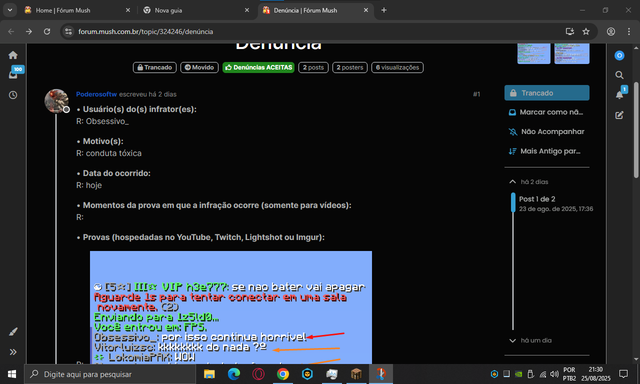The image size is (640, 384).
Task: Jump up with the há 2 dias chevron
Action: pos(513,182)
